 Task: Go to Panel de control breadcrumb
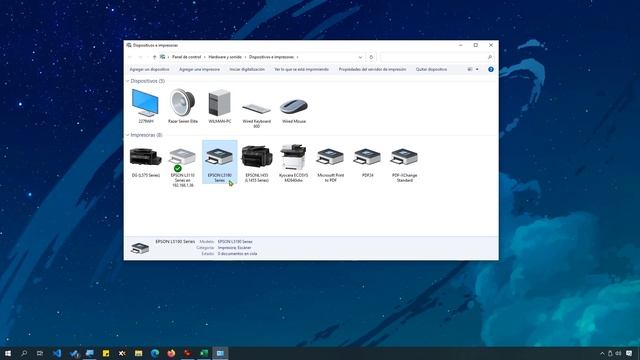click(x=187, y=57)
